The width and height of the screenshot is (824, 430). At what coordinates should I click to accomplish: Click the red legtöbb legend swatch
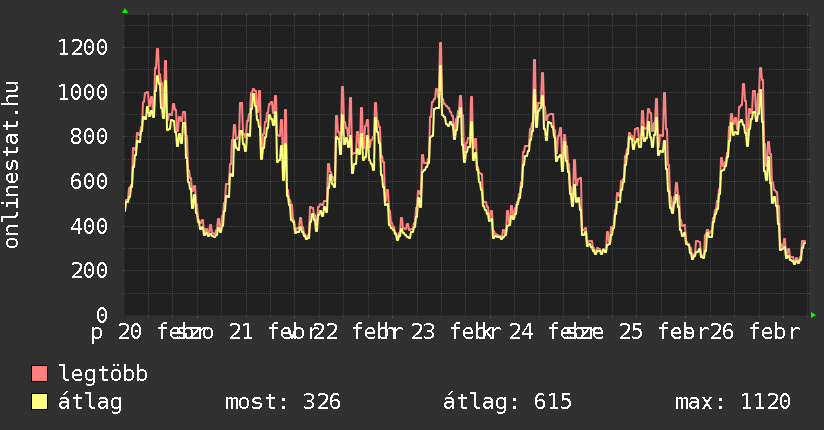pos(40,374)
